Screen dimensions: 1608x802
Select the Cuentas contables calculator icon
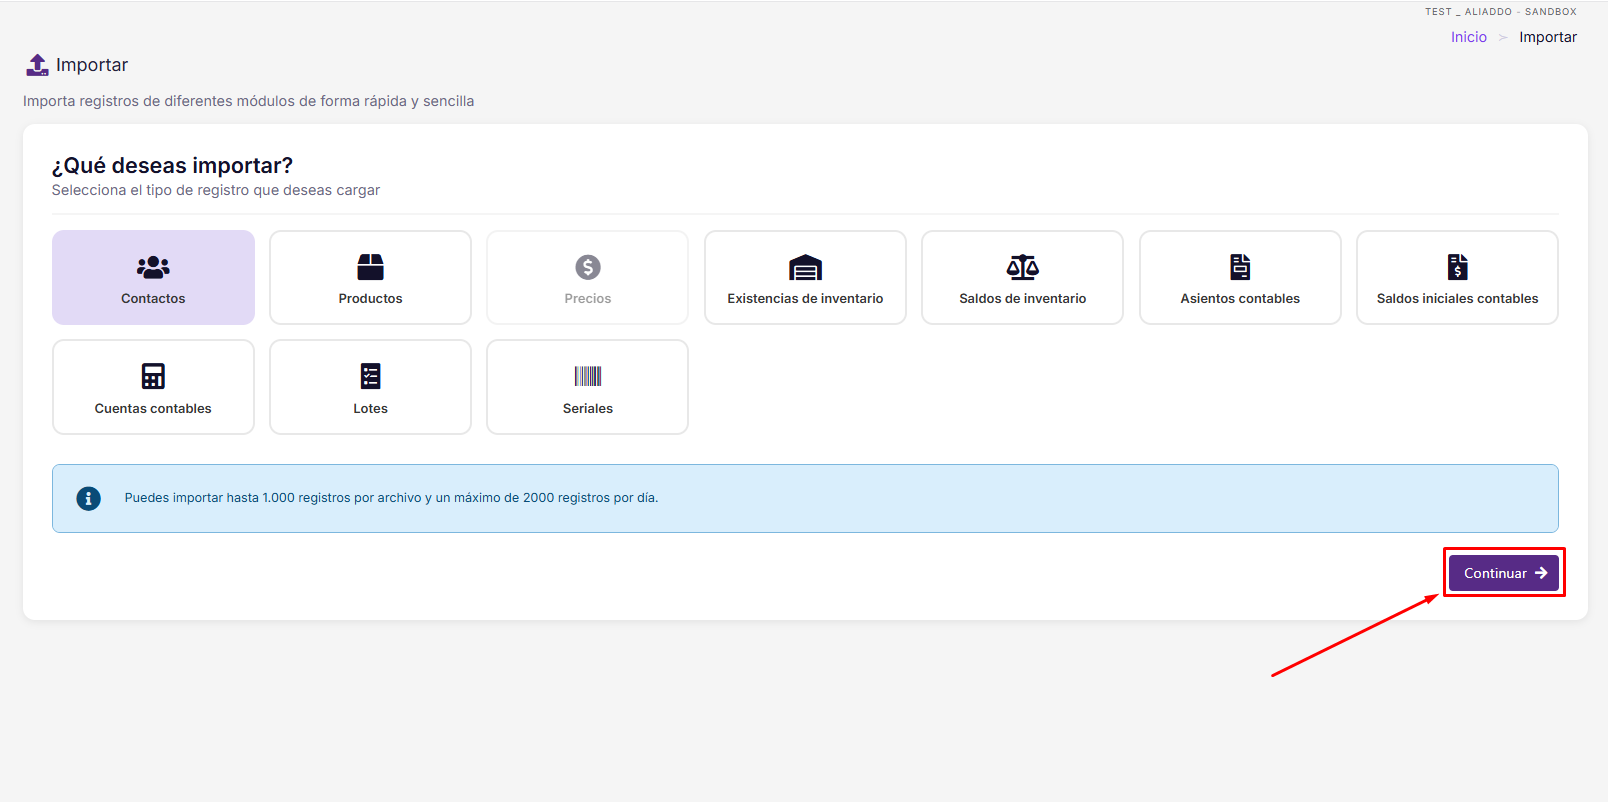[153, 376]
